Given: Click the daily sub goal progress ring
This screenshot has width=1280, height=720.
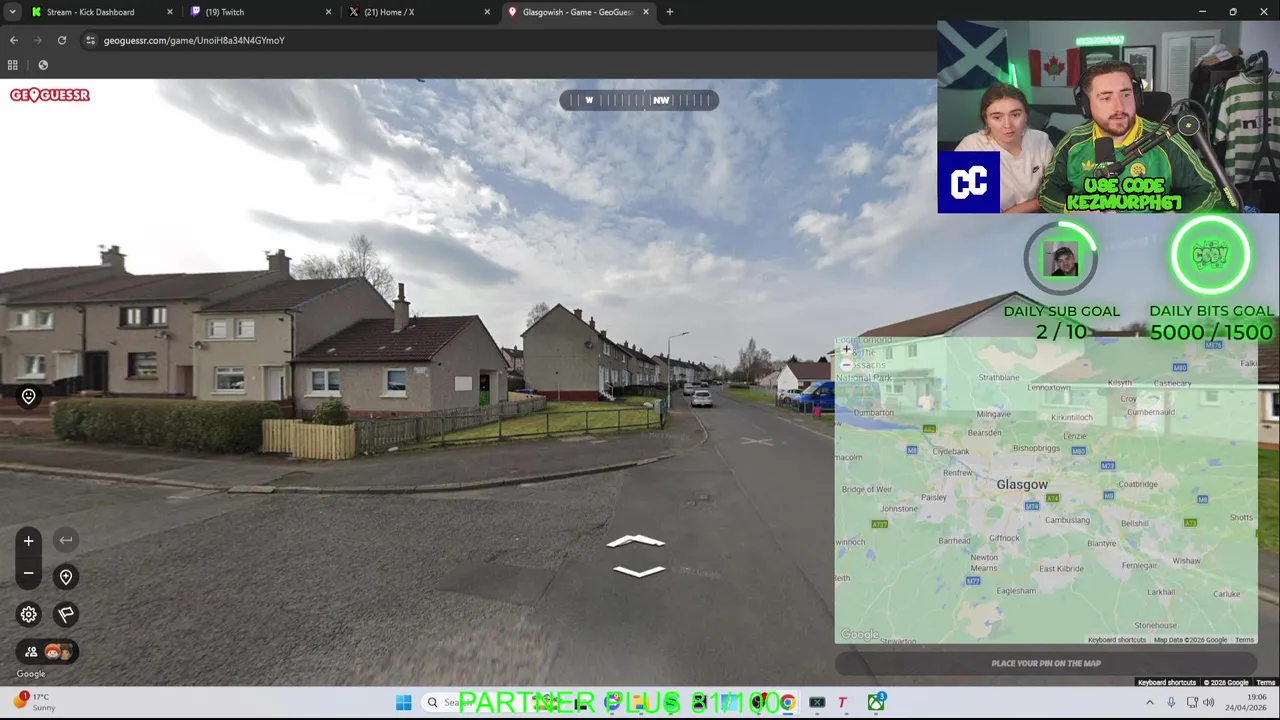Looking at the screenshot, I should click(1061, 259).
